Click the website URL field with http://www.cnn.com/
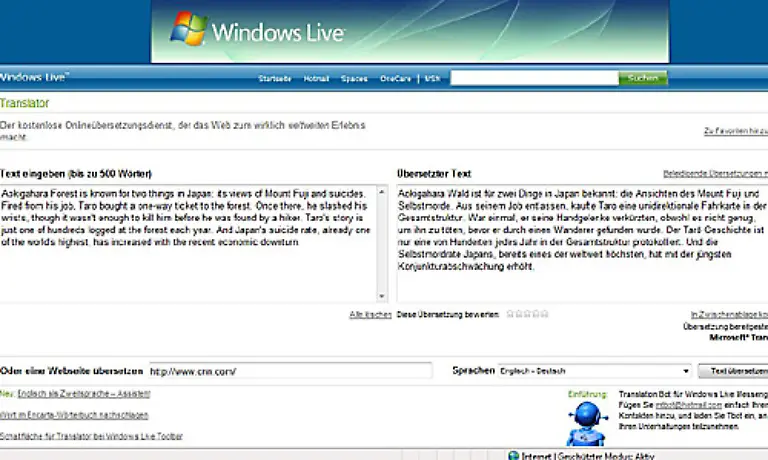Viewport: 768px width, 460px height. [290, 371]
